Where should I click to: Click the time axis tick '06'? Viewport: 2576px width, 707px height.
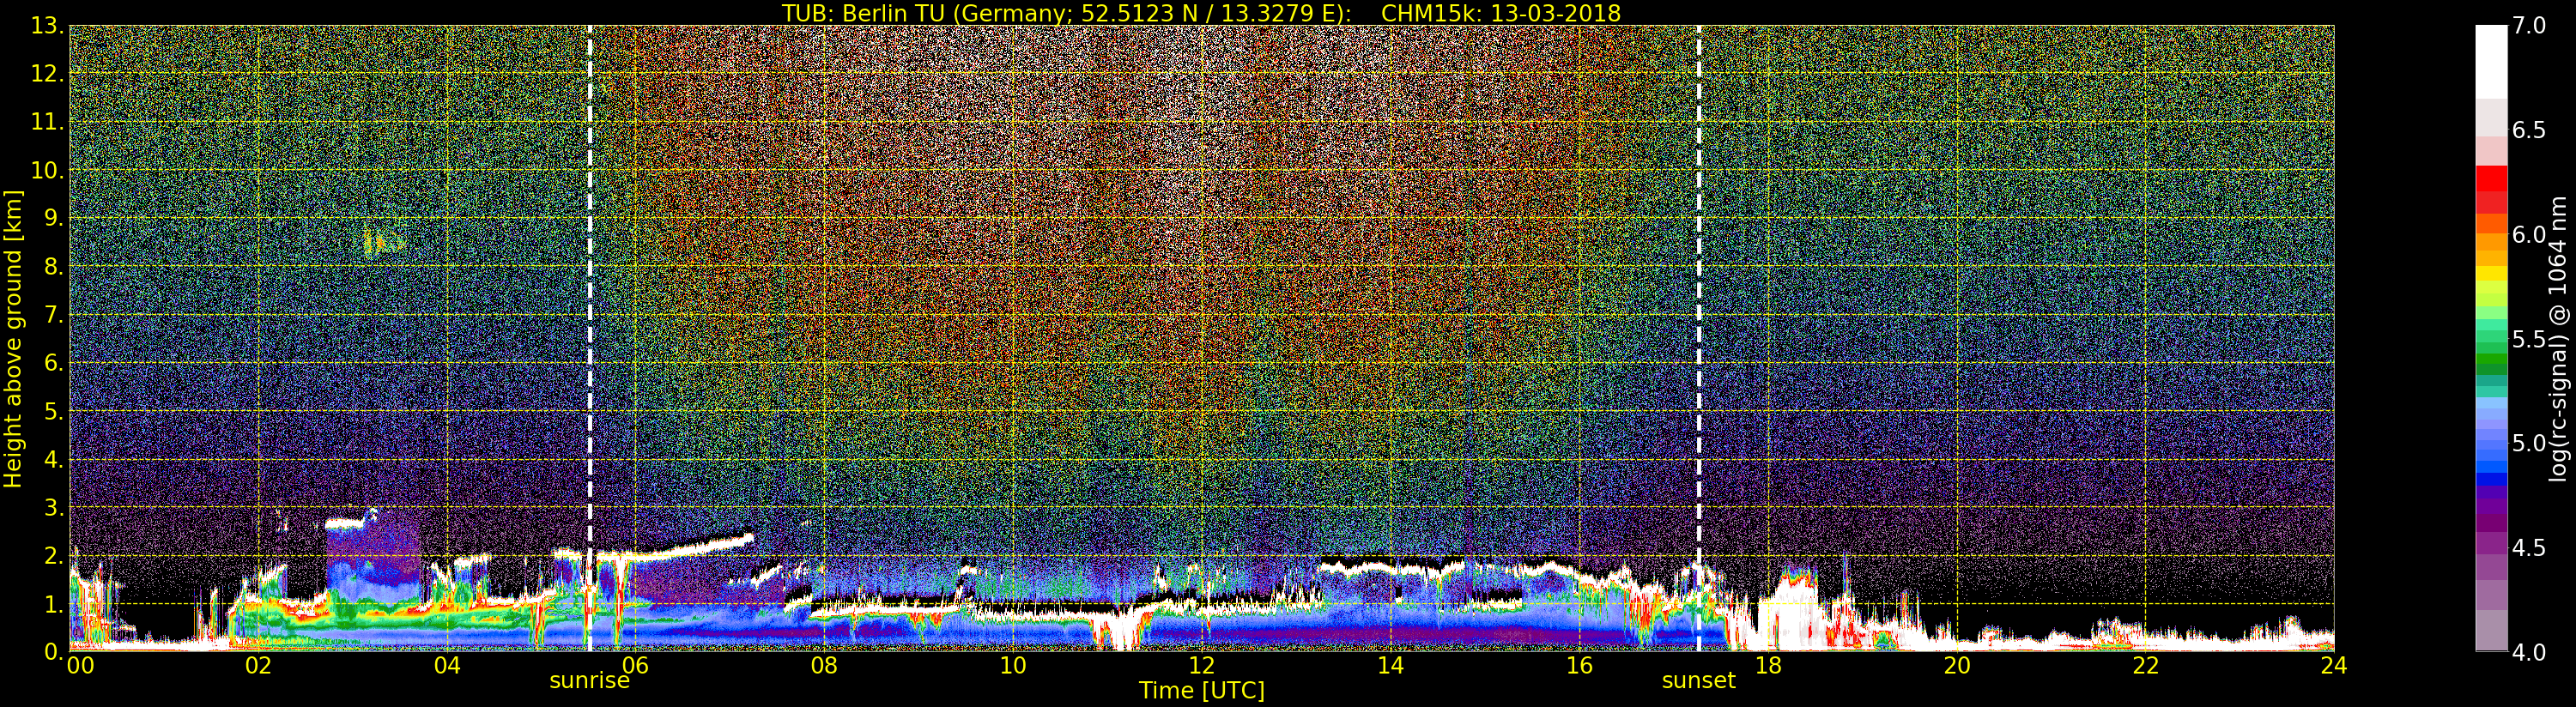[636, 666]
